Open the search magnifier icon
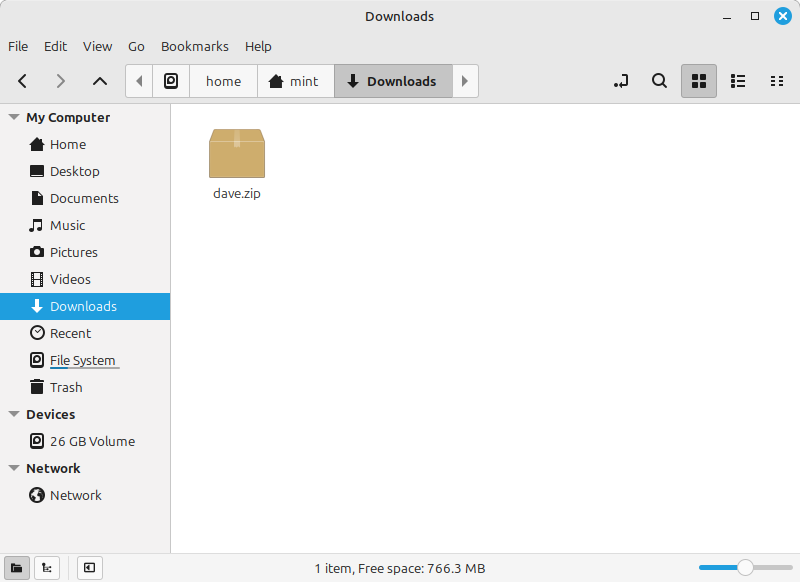Image resolution: width=800 pixels, height=582 pixels. (659, 81)
